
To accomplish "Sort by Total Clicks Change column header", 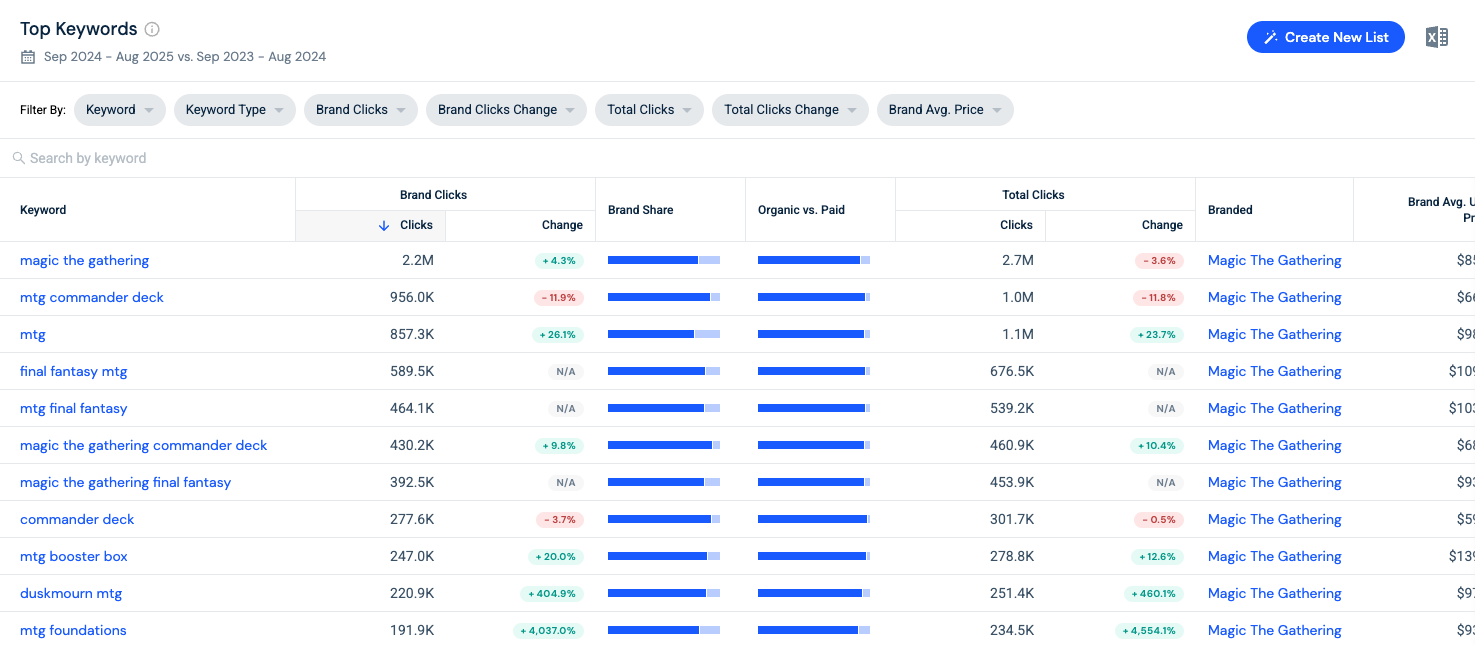I will coord(1120,225).
